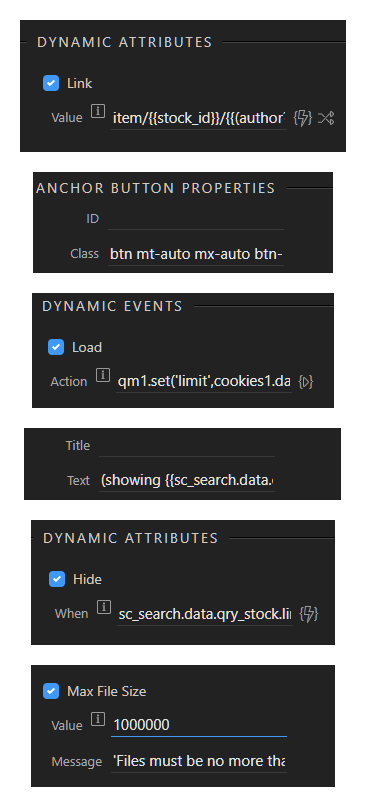
Task: Edit the Text field starting with (showing
Action: pyautogui.click(x=186, y=481)
